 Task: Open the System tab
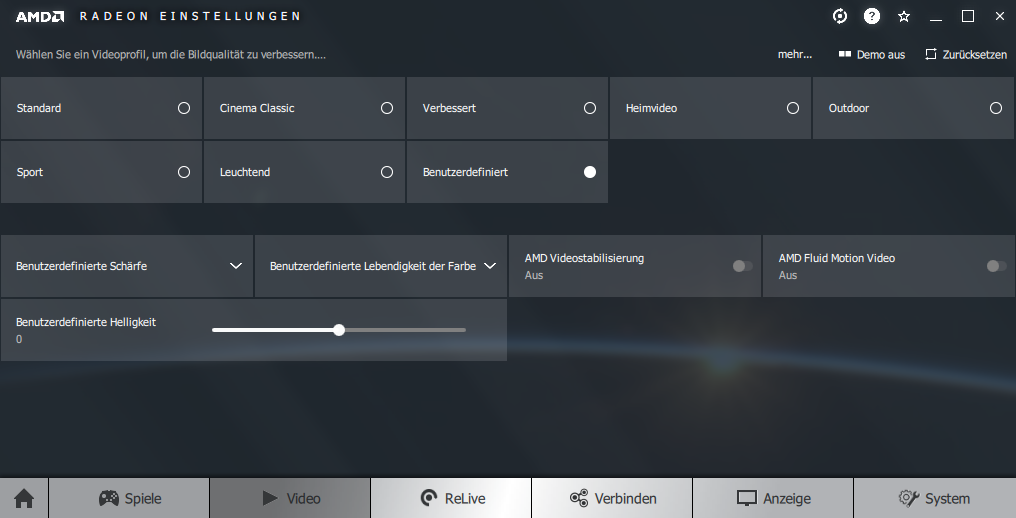pos(935,499)
